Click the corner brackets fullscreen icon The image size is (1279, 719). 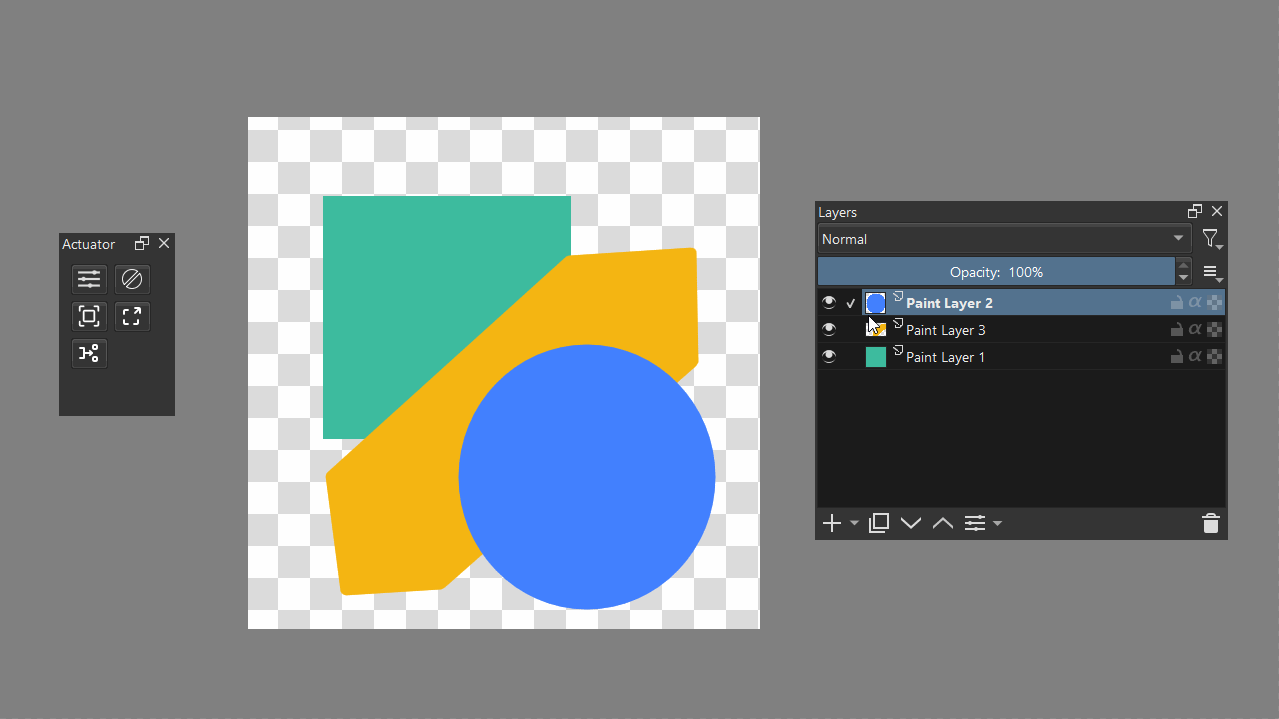tap(132, 316)
